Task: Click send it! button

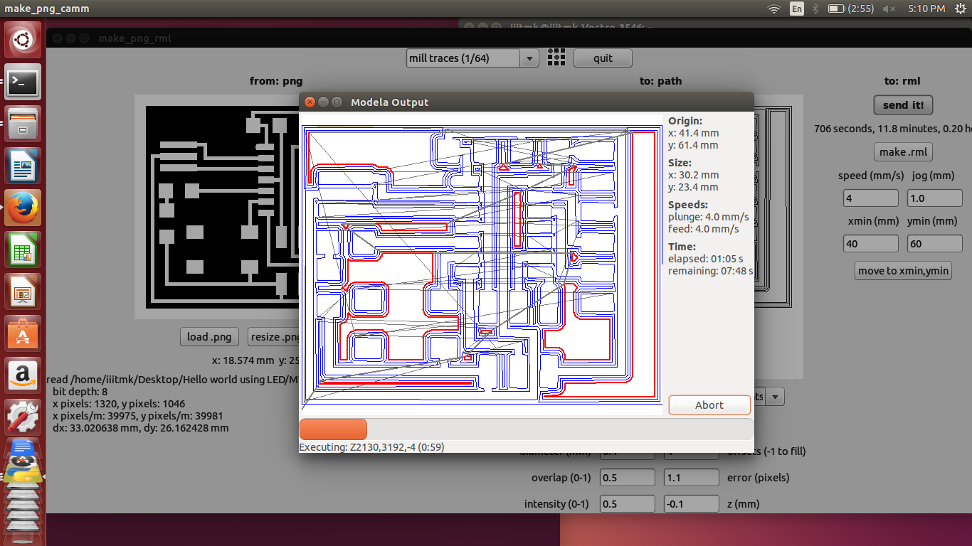Action: [903, 105]
